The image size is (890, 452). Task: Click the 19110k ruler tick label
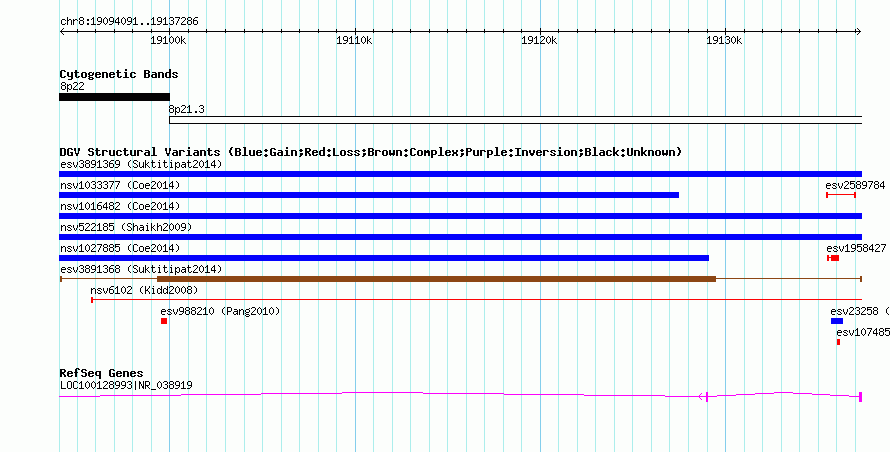coord(354,41)
